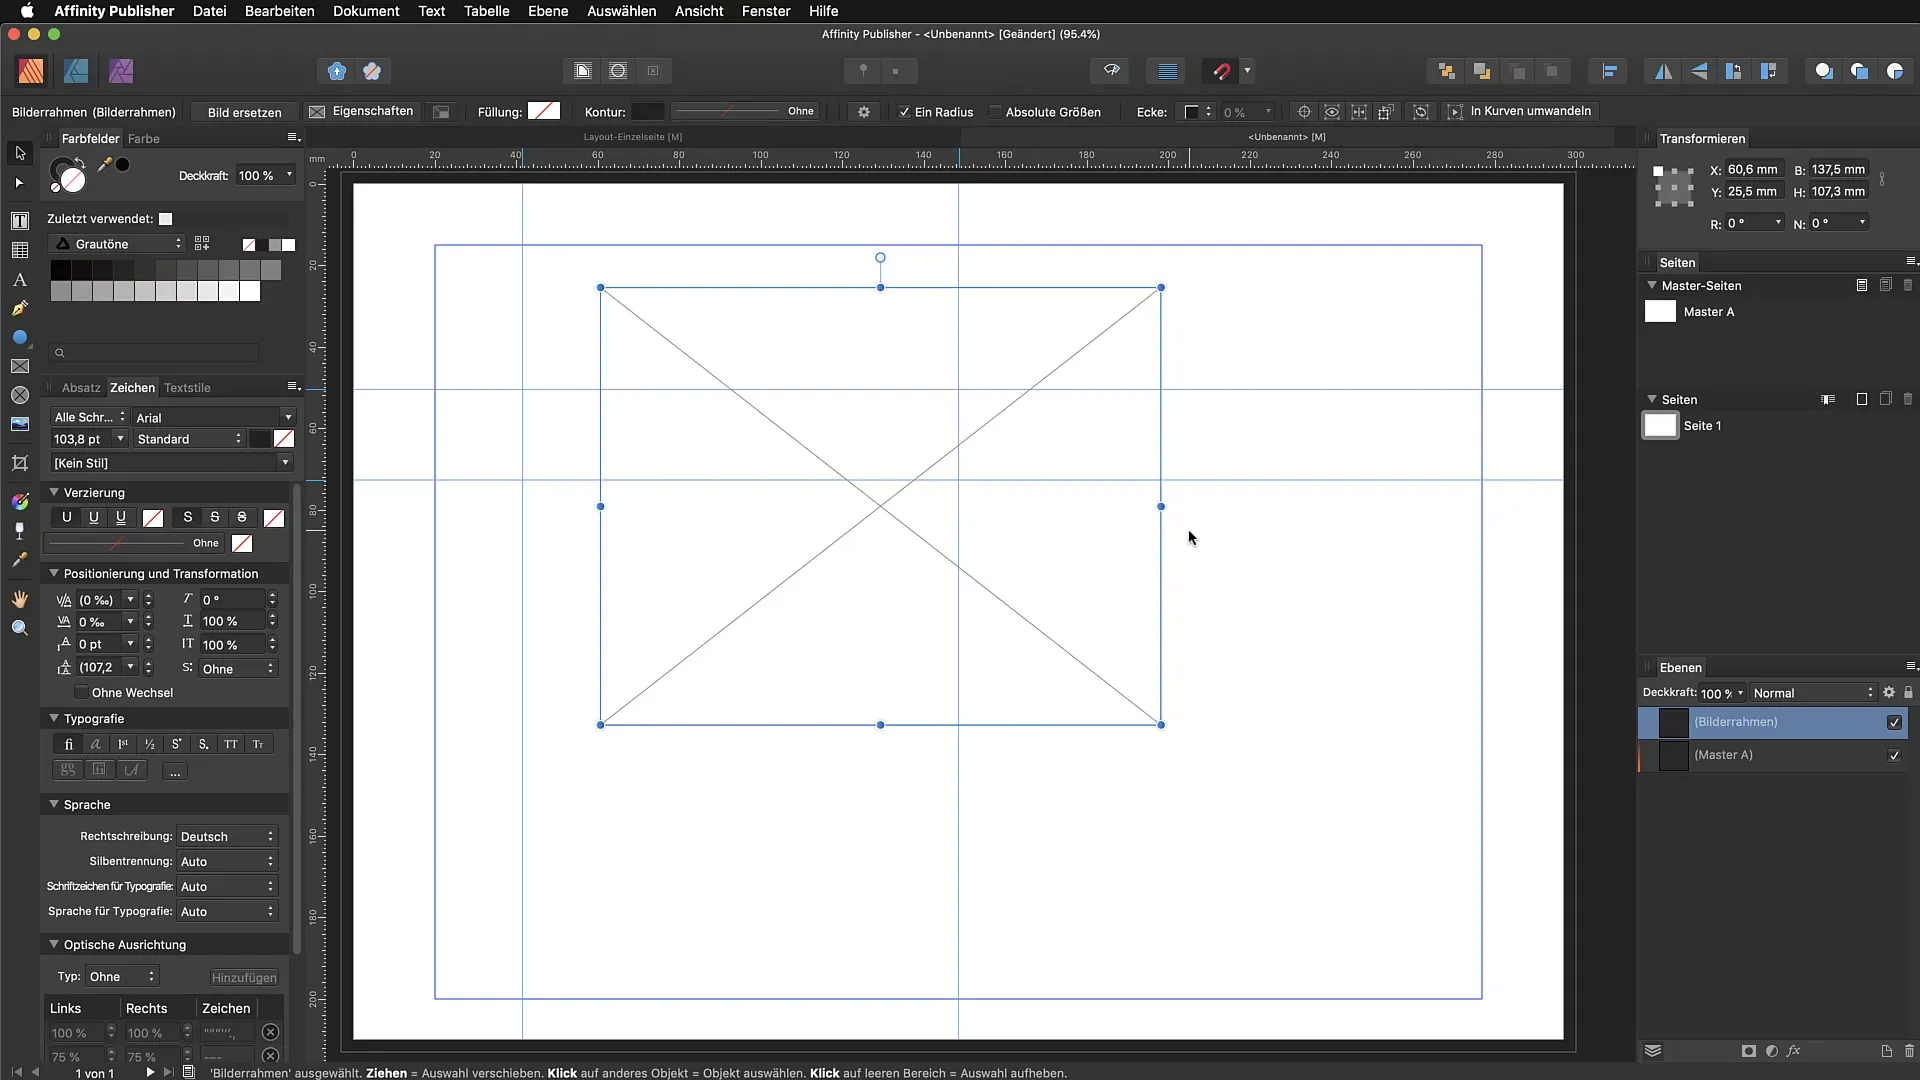This screenshot has width=1920, height=1080.
Task: Select the Frame Text tool
Action: pos(20,220)
